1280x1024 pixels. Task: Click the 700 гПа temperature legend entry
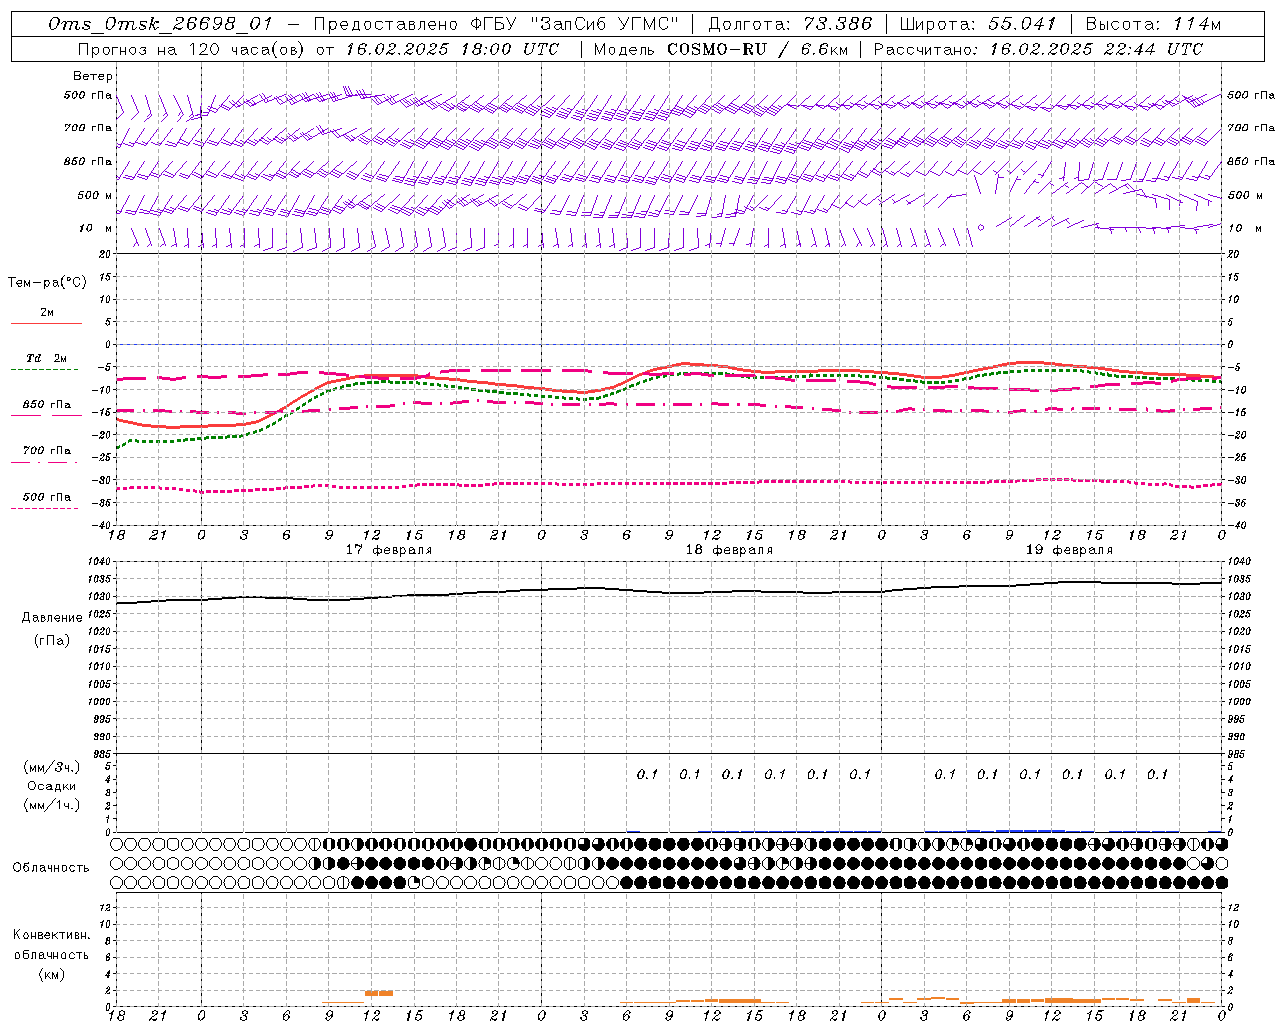click(x=47, y=451)
